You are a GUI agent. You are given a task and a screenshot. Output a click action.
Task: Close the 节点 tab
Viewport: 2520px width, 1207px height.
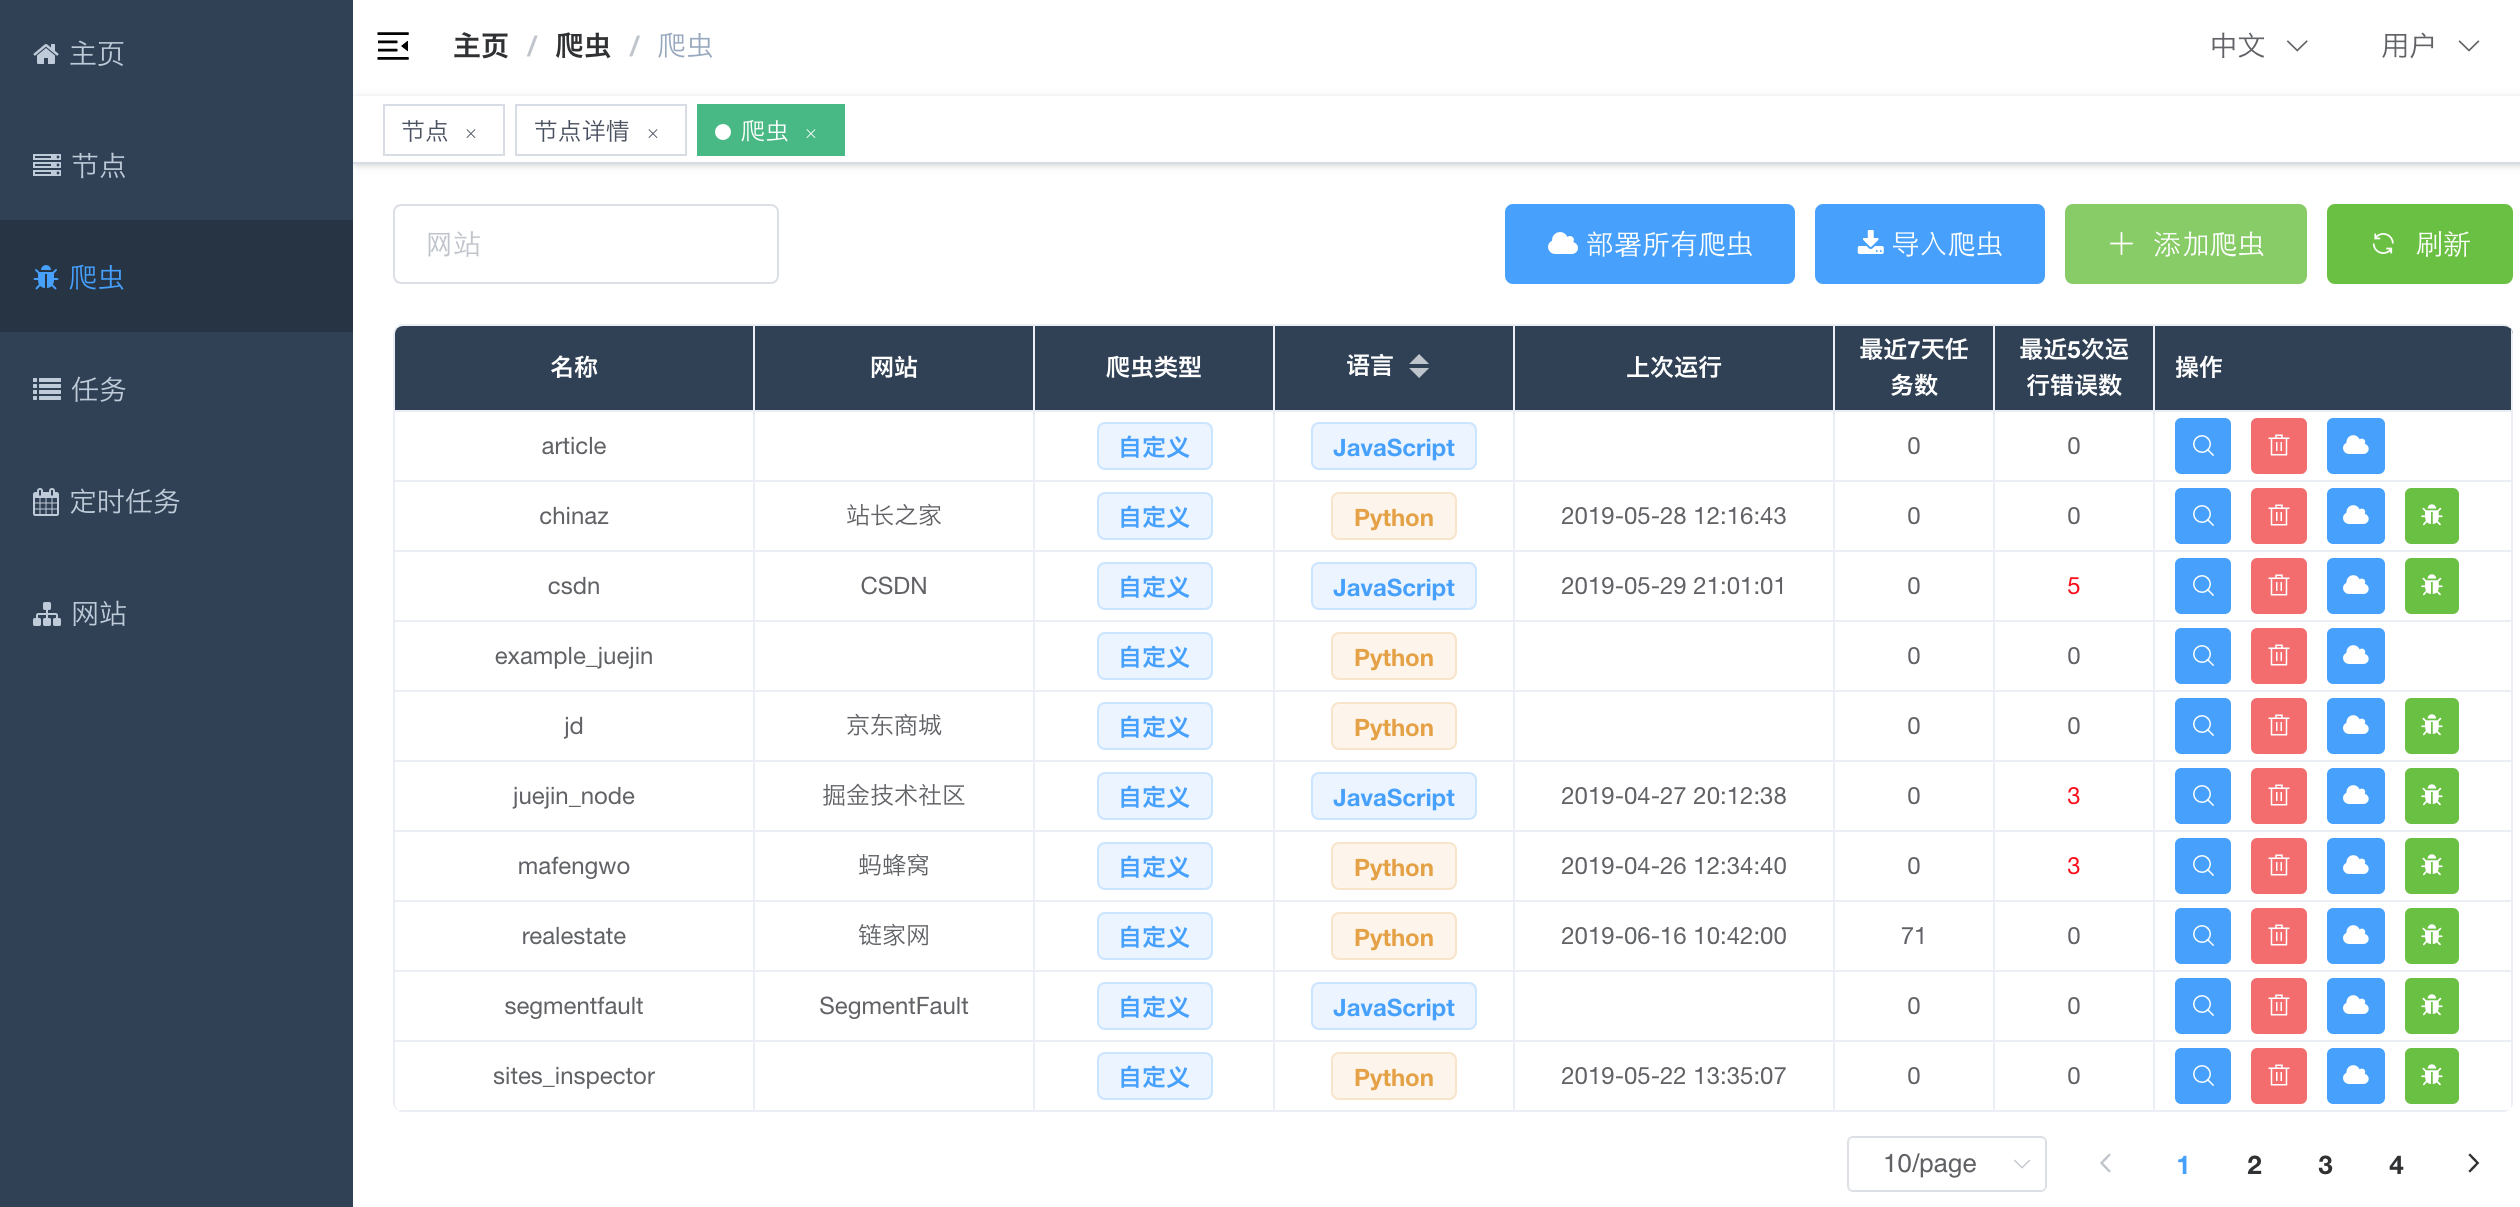tap(471, 133)
